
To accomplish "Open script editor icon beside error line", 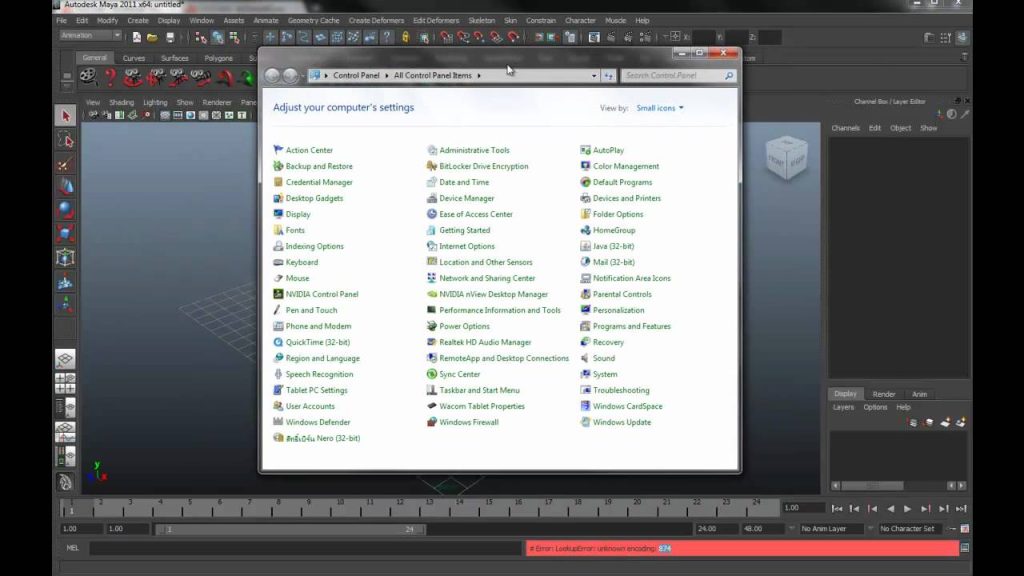I will pos(965,549).
